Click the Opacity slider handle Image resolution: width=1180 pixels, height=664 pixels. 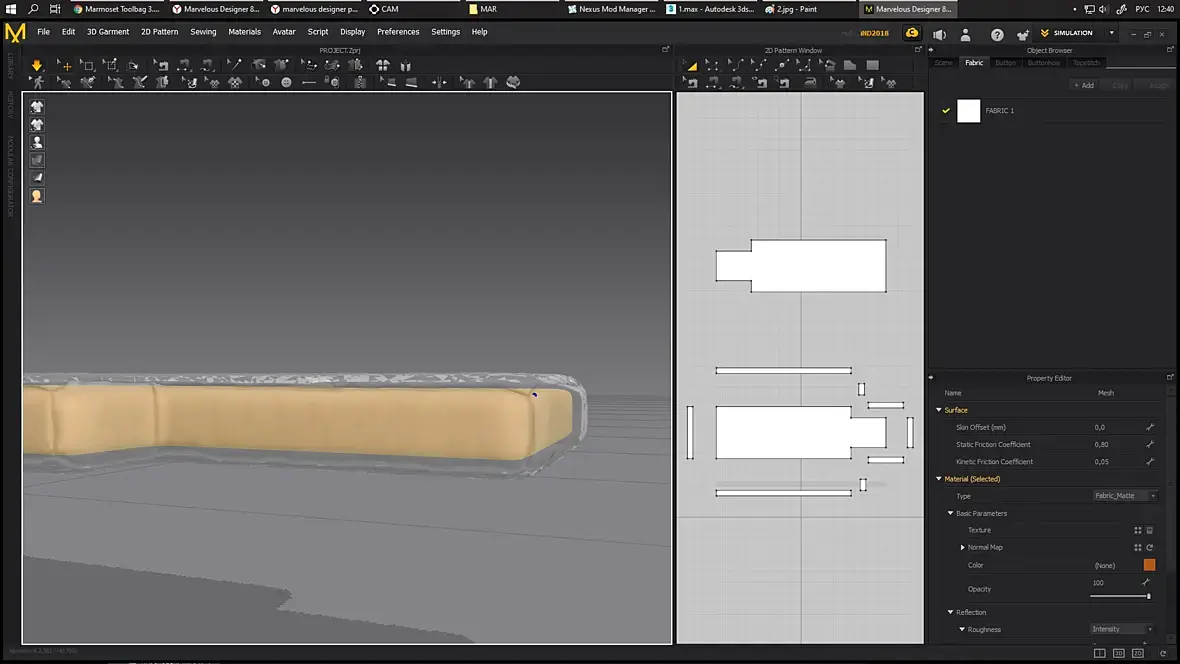coord(1148,596)
